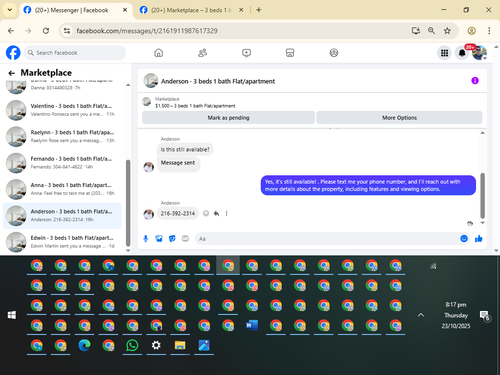500x375 pixels.
Task: Open the Groups icon in top navigation
Action: tap(334, 53)
